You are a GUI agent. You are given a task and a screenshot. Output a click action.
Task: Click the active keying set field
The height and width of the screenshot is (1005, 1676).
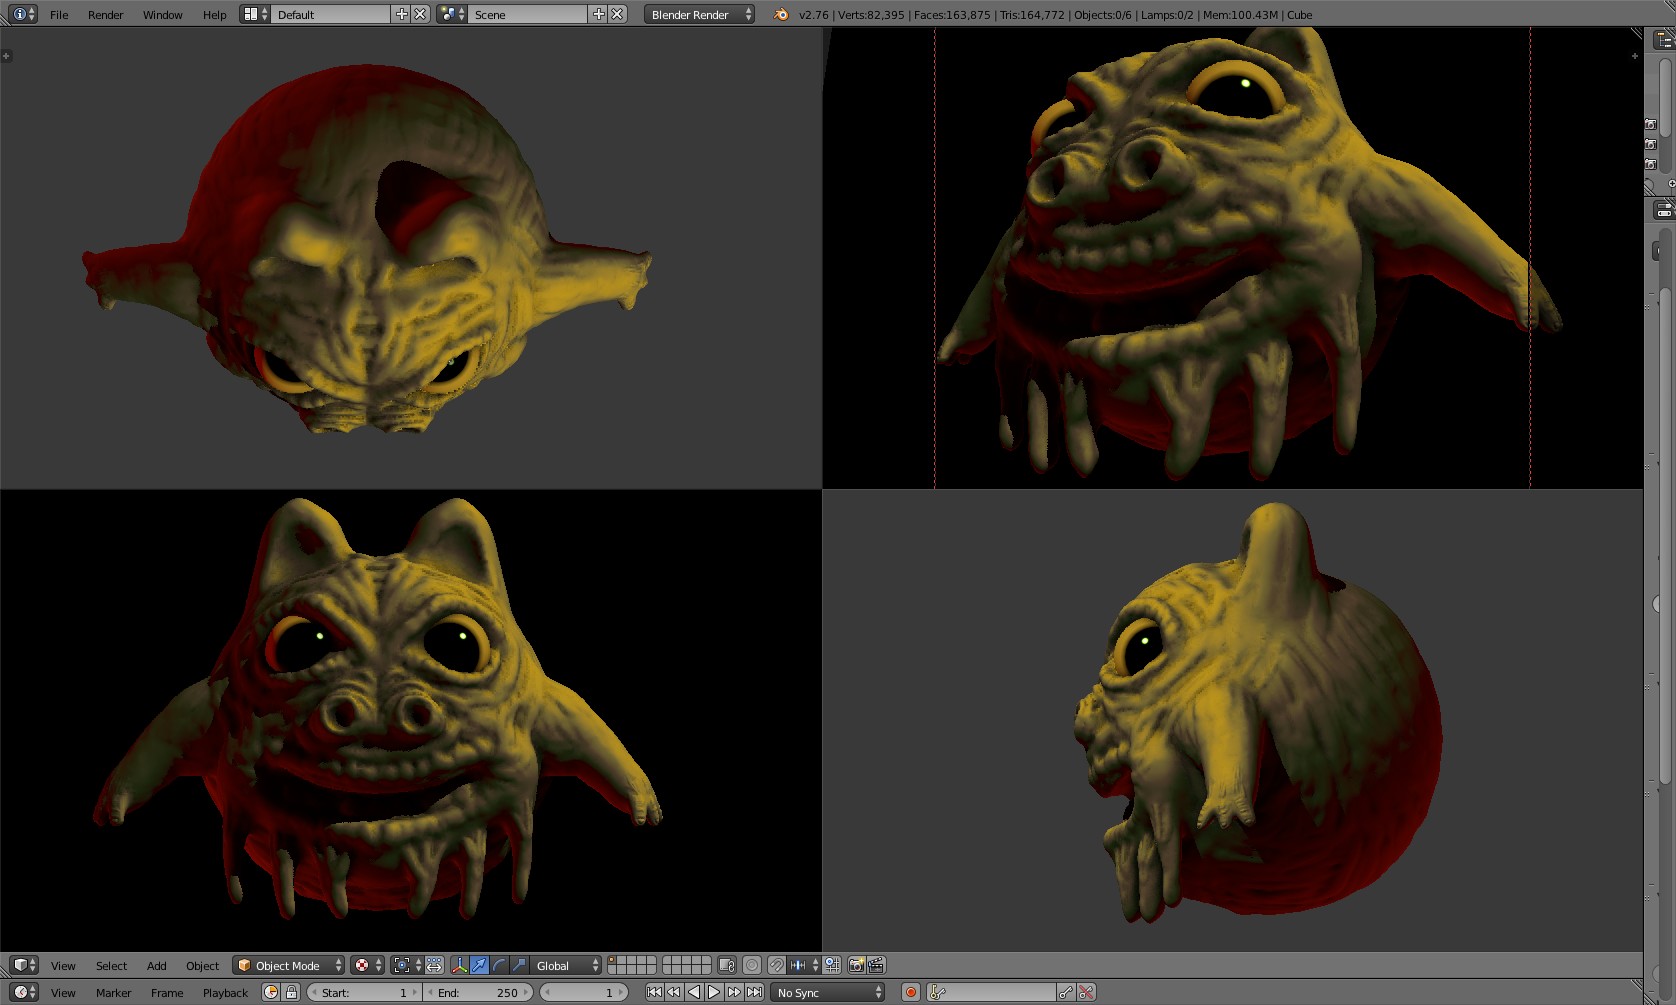991,992
